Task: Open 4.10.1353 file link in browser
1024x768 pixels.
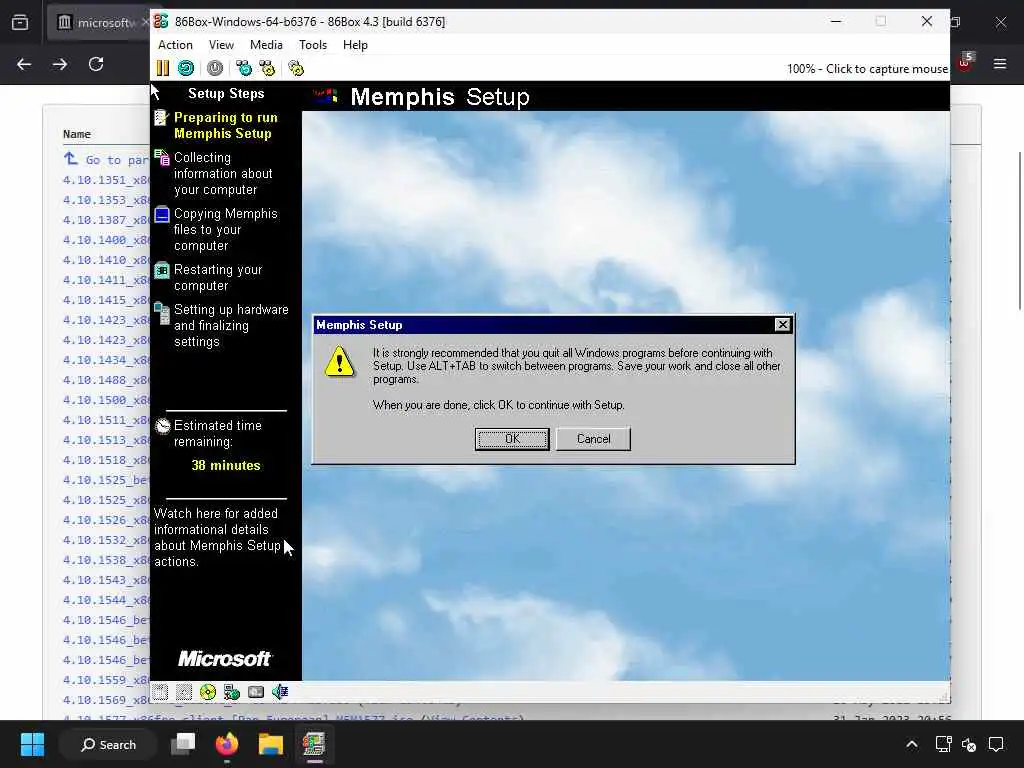Action: click(x=106, y=200)
